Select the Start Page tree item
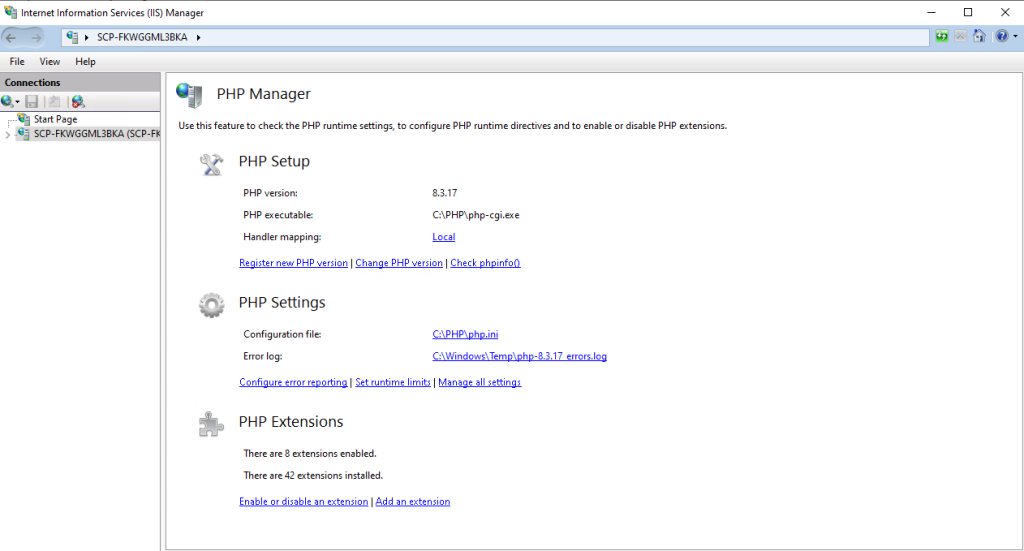Image resolution: width=1024 pixels, height=551 pixels. [x=56, y=119]
